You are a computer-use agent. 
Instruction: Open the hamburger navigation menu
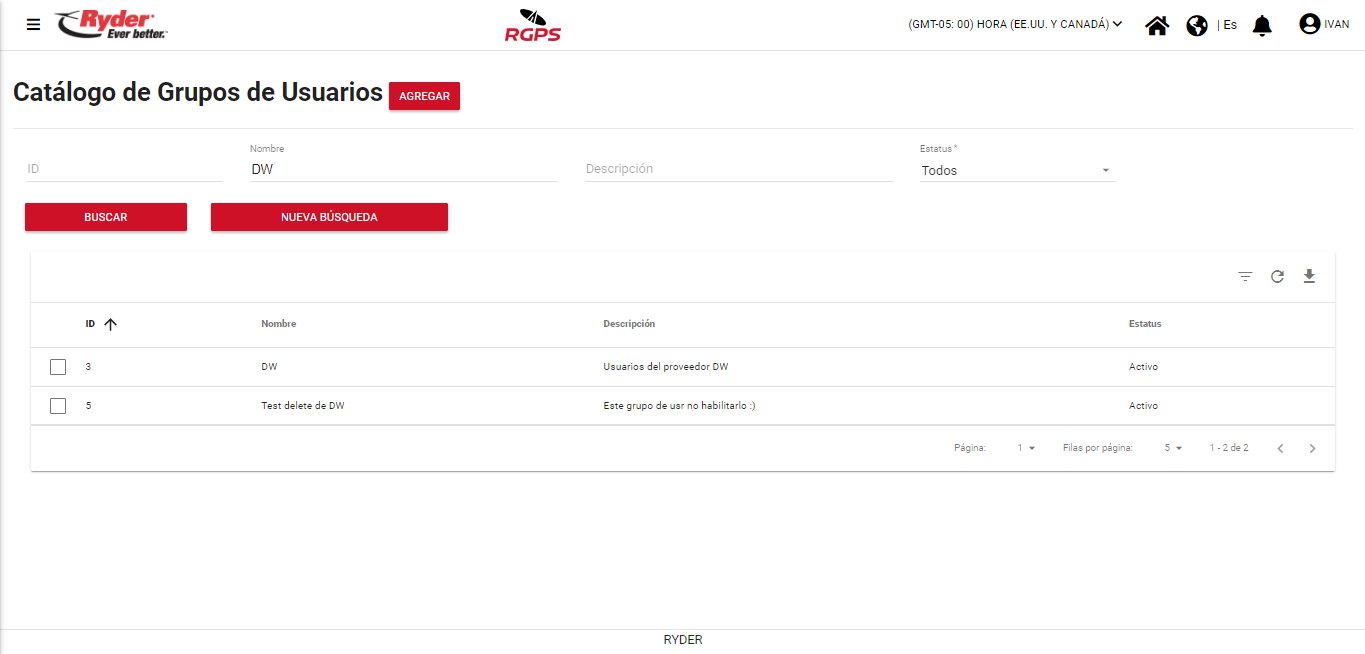pos(34,25)
